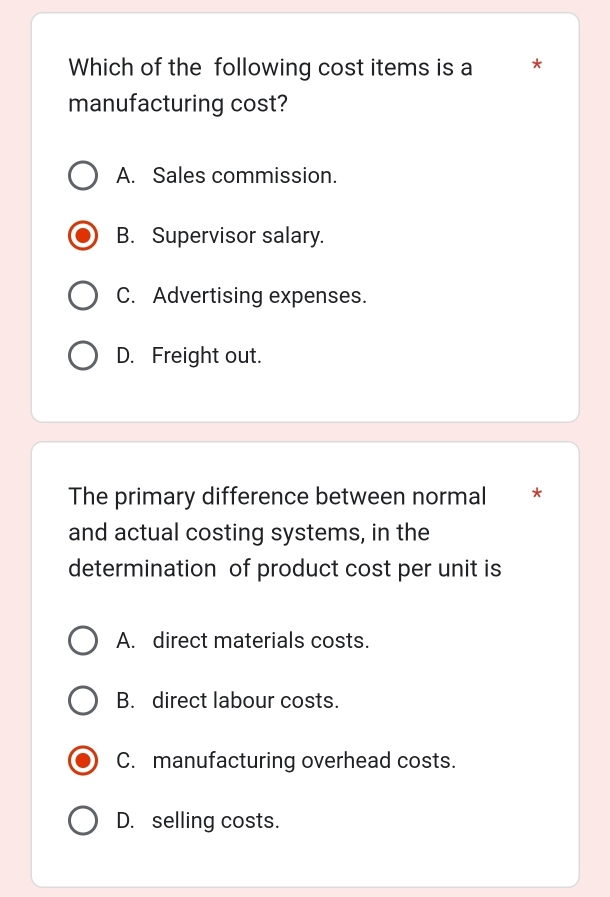610x897 pixels.
Task: Click the "D. Freight out." option label
Action: 189,355
